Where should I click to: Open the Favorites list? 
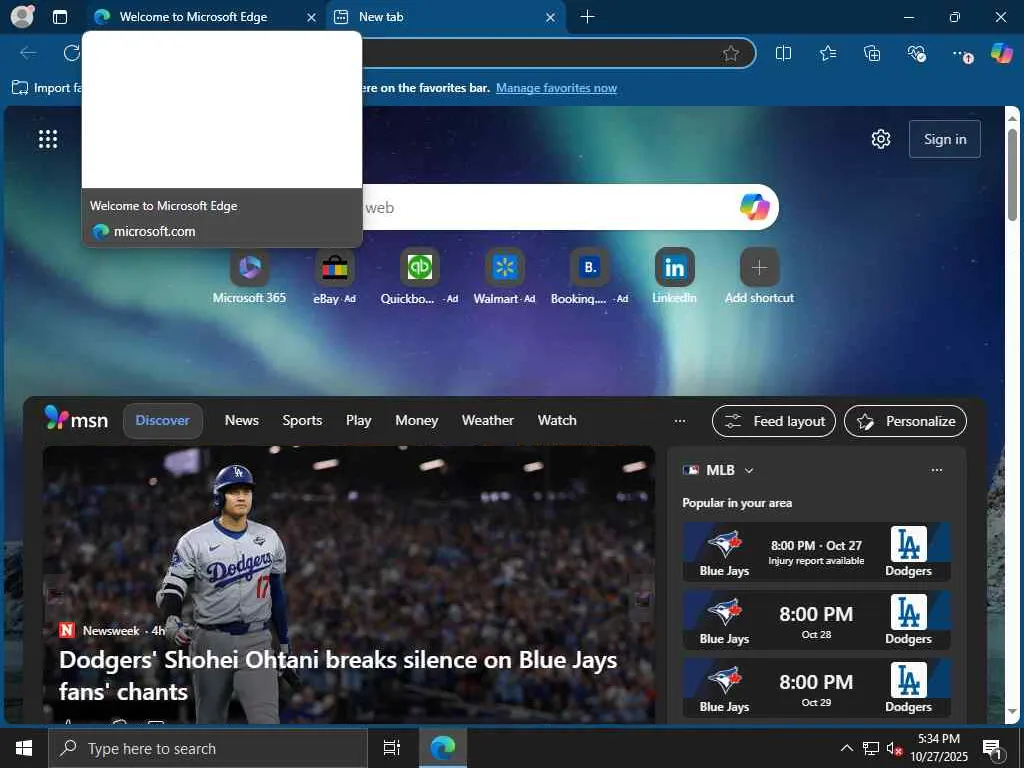(x=827, y=54)
